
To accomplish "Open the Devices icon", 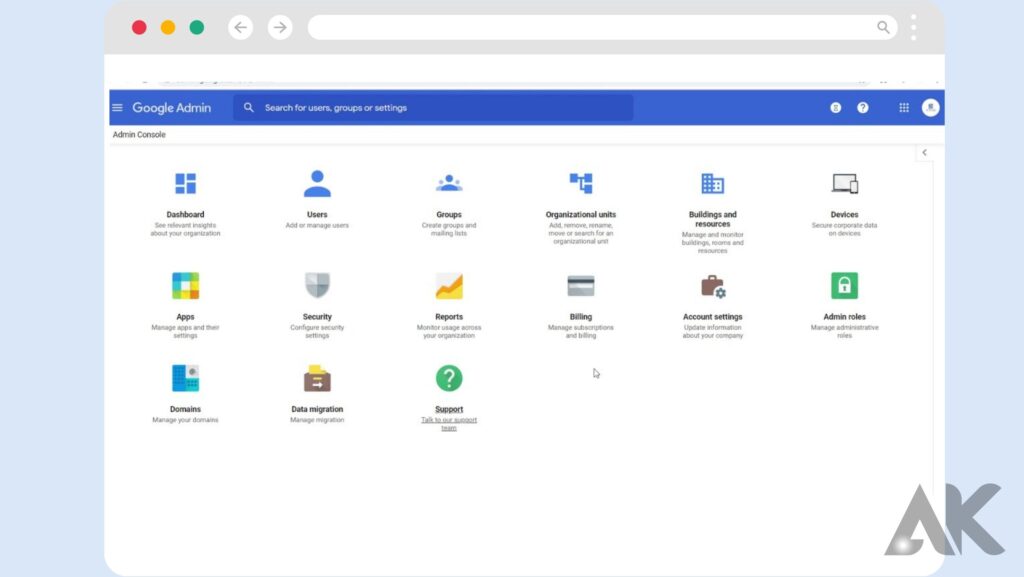I will pyautogui.click(x=844, y=183).
